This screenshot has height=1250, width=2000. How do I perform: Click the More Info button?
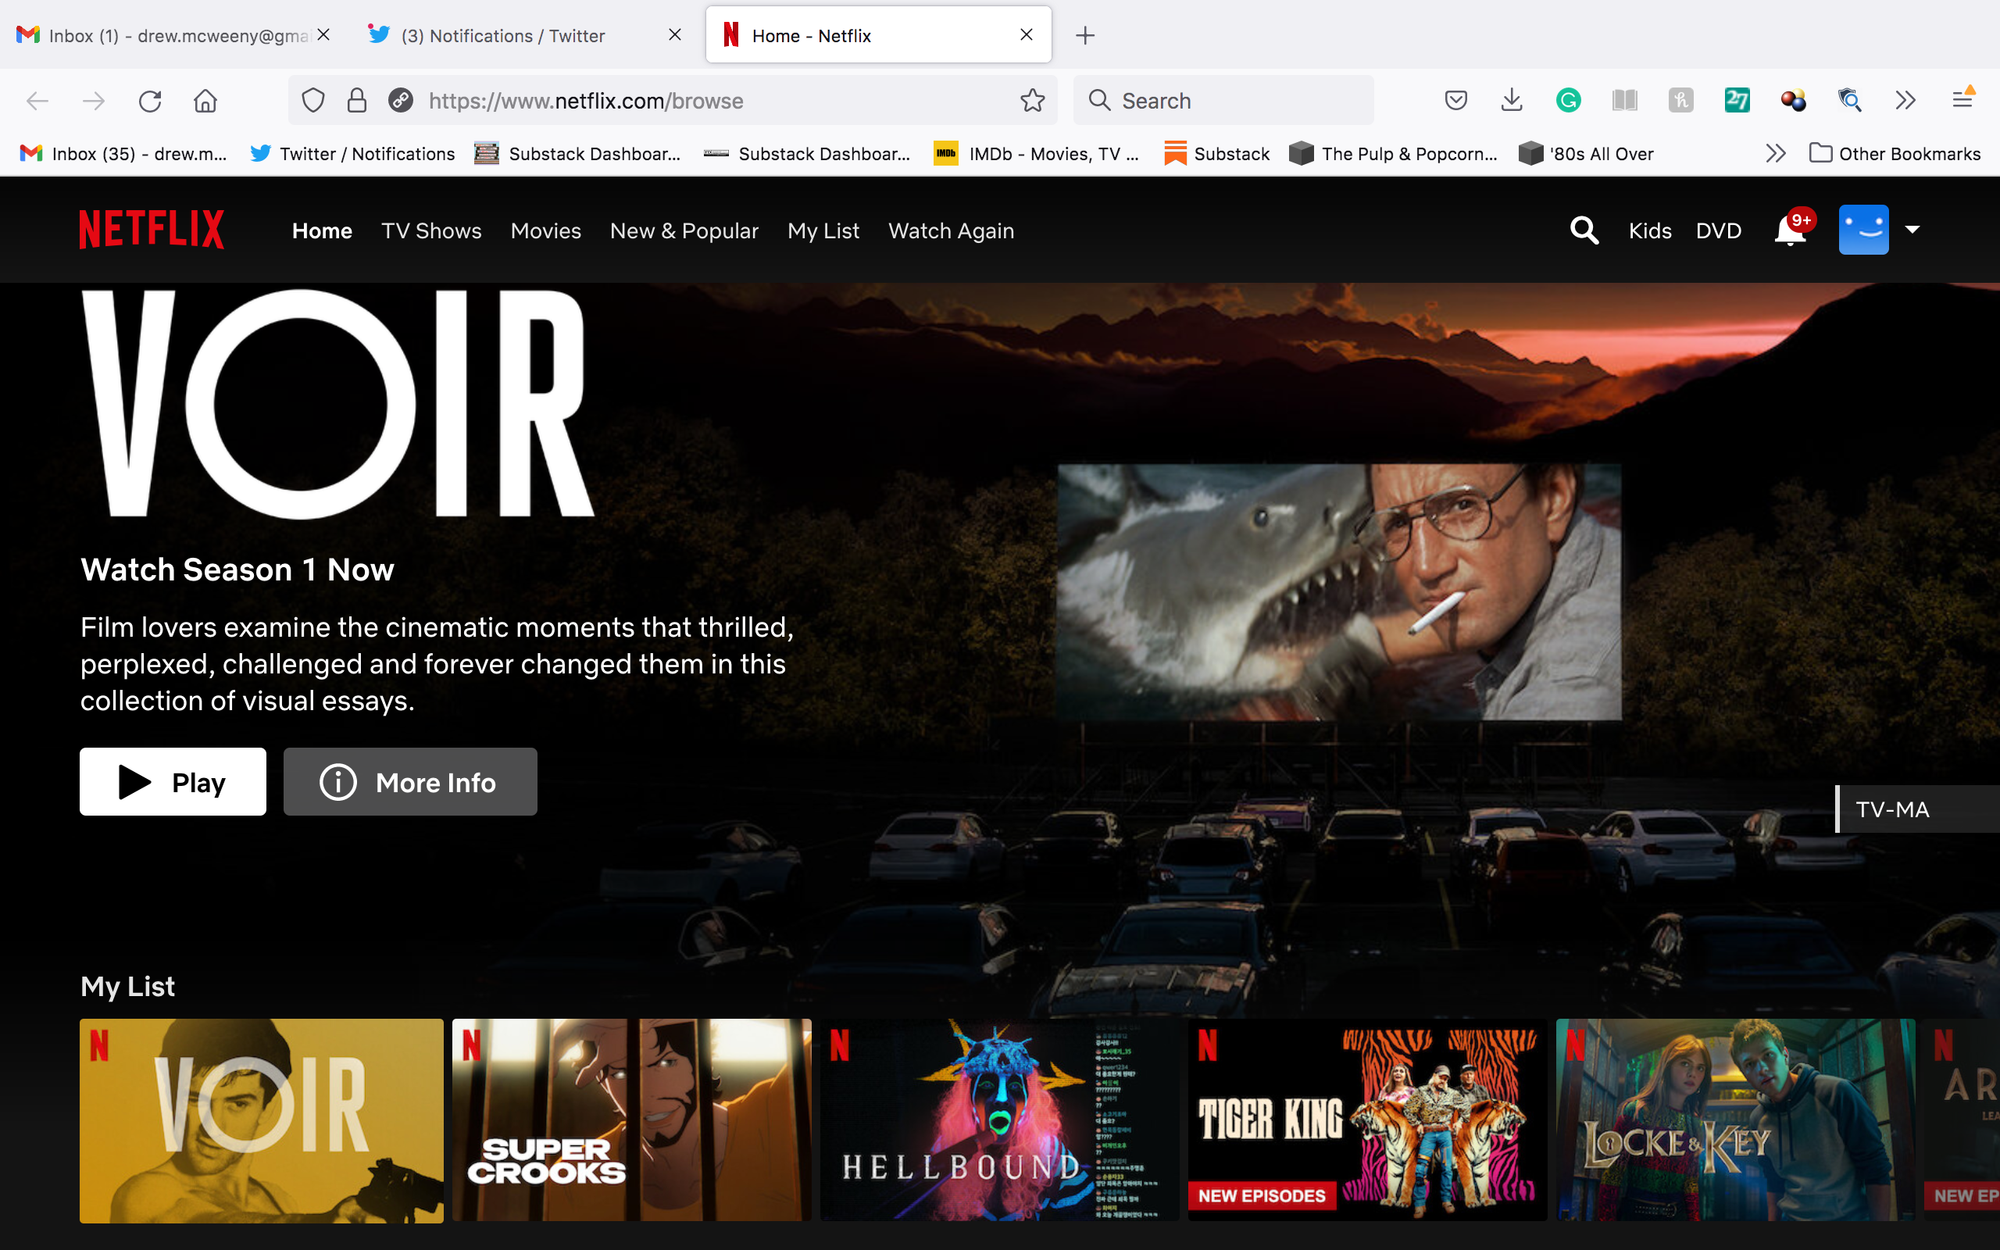(x=410, y=782)
